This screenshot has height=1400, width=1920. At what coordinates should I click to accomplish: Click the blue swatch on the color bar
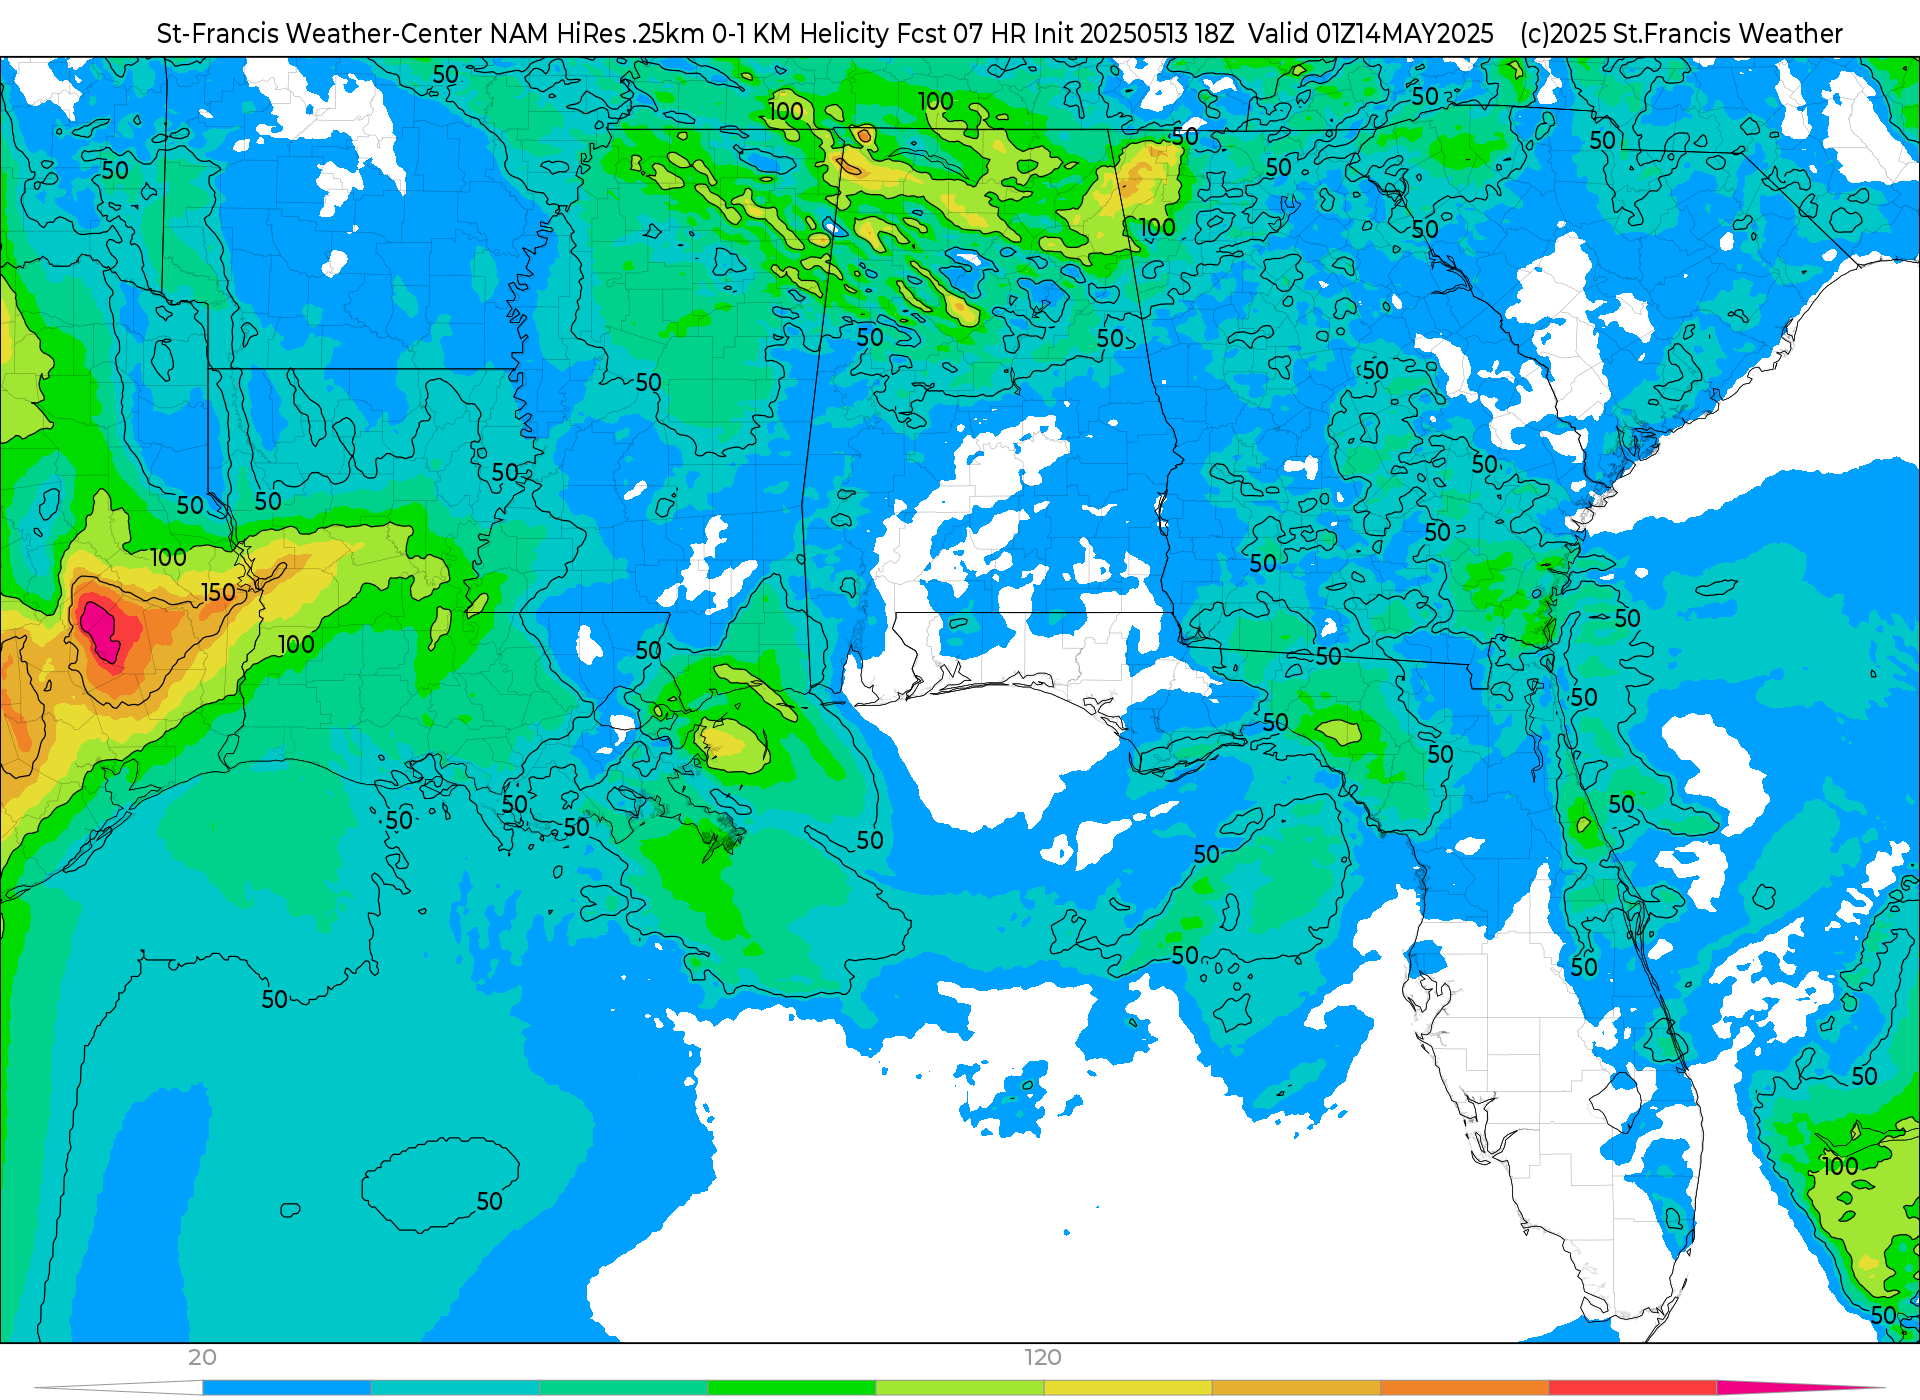point(286,1388)
